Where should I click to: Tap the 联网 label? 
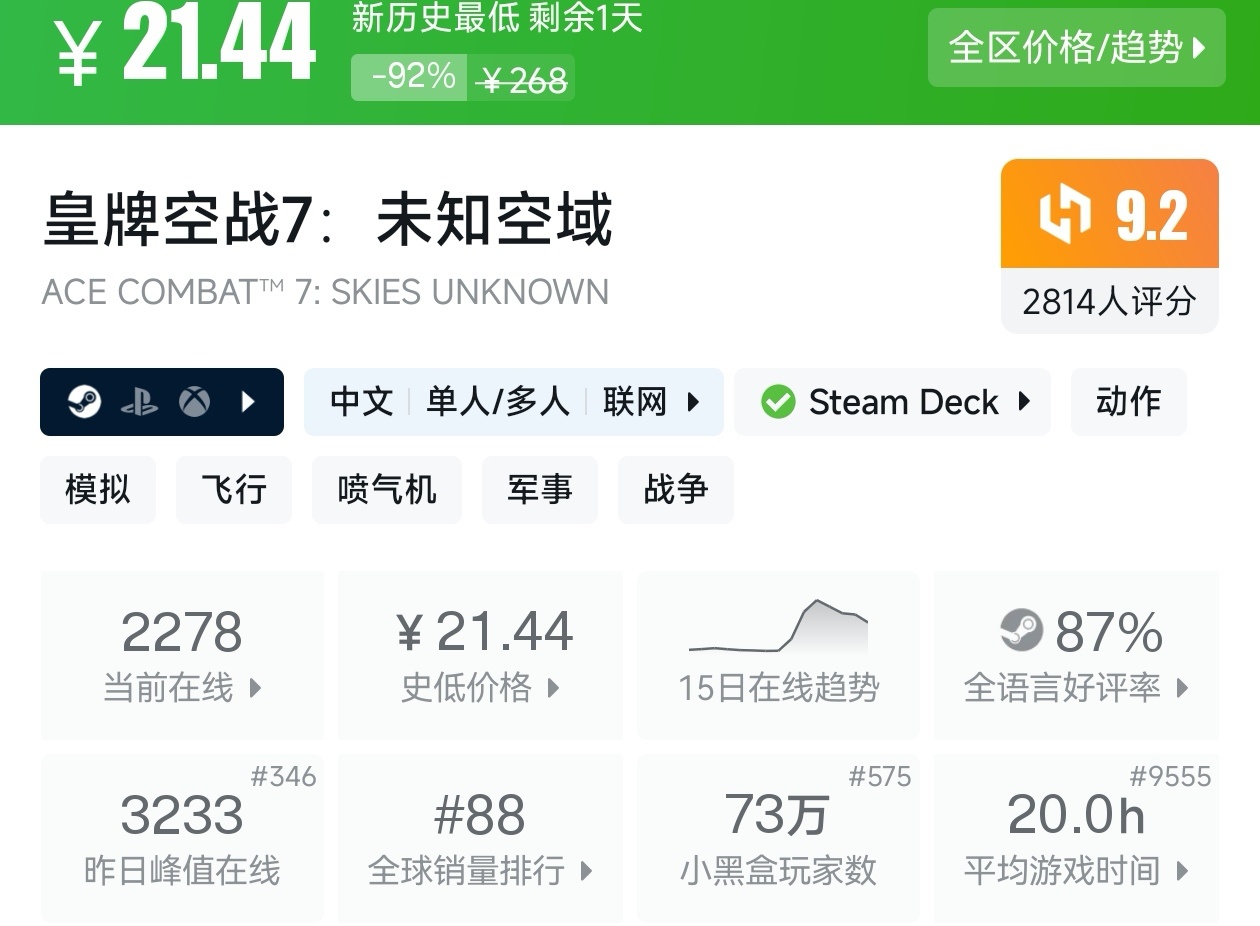[635, 402]
